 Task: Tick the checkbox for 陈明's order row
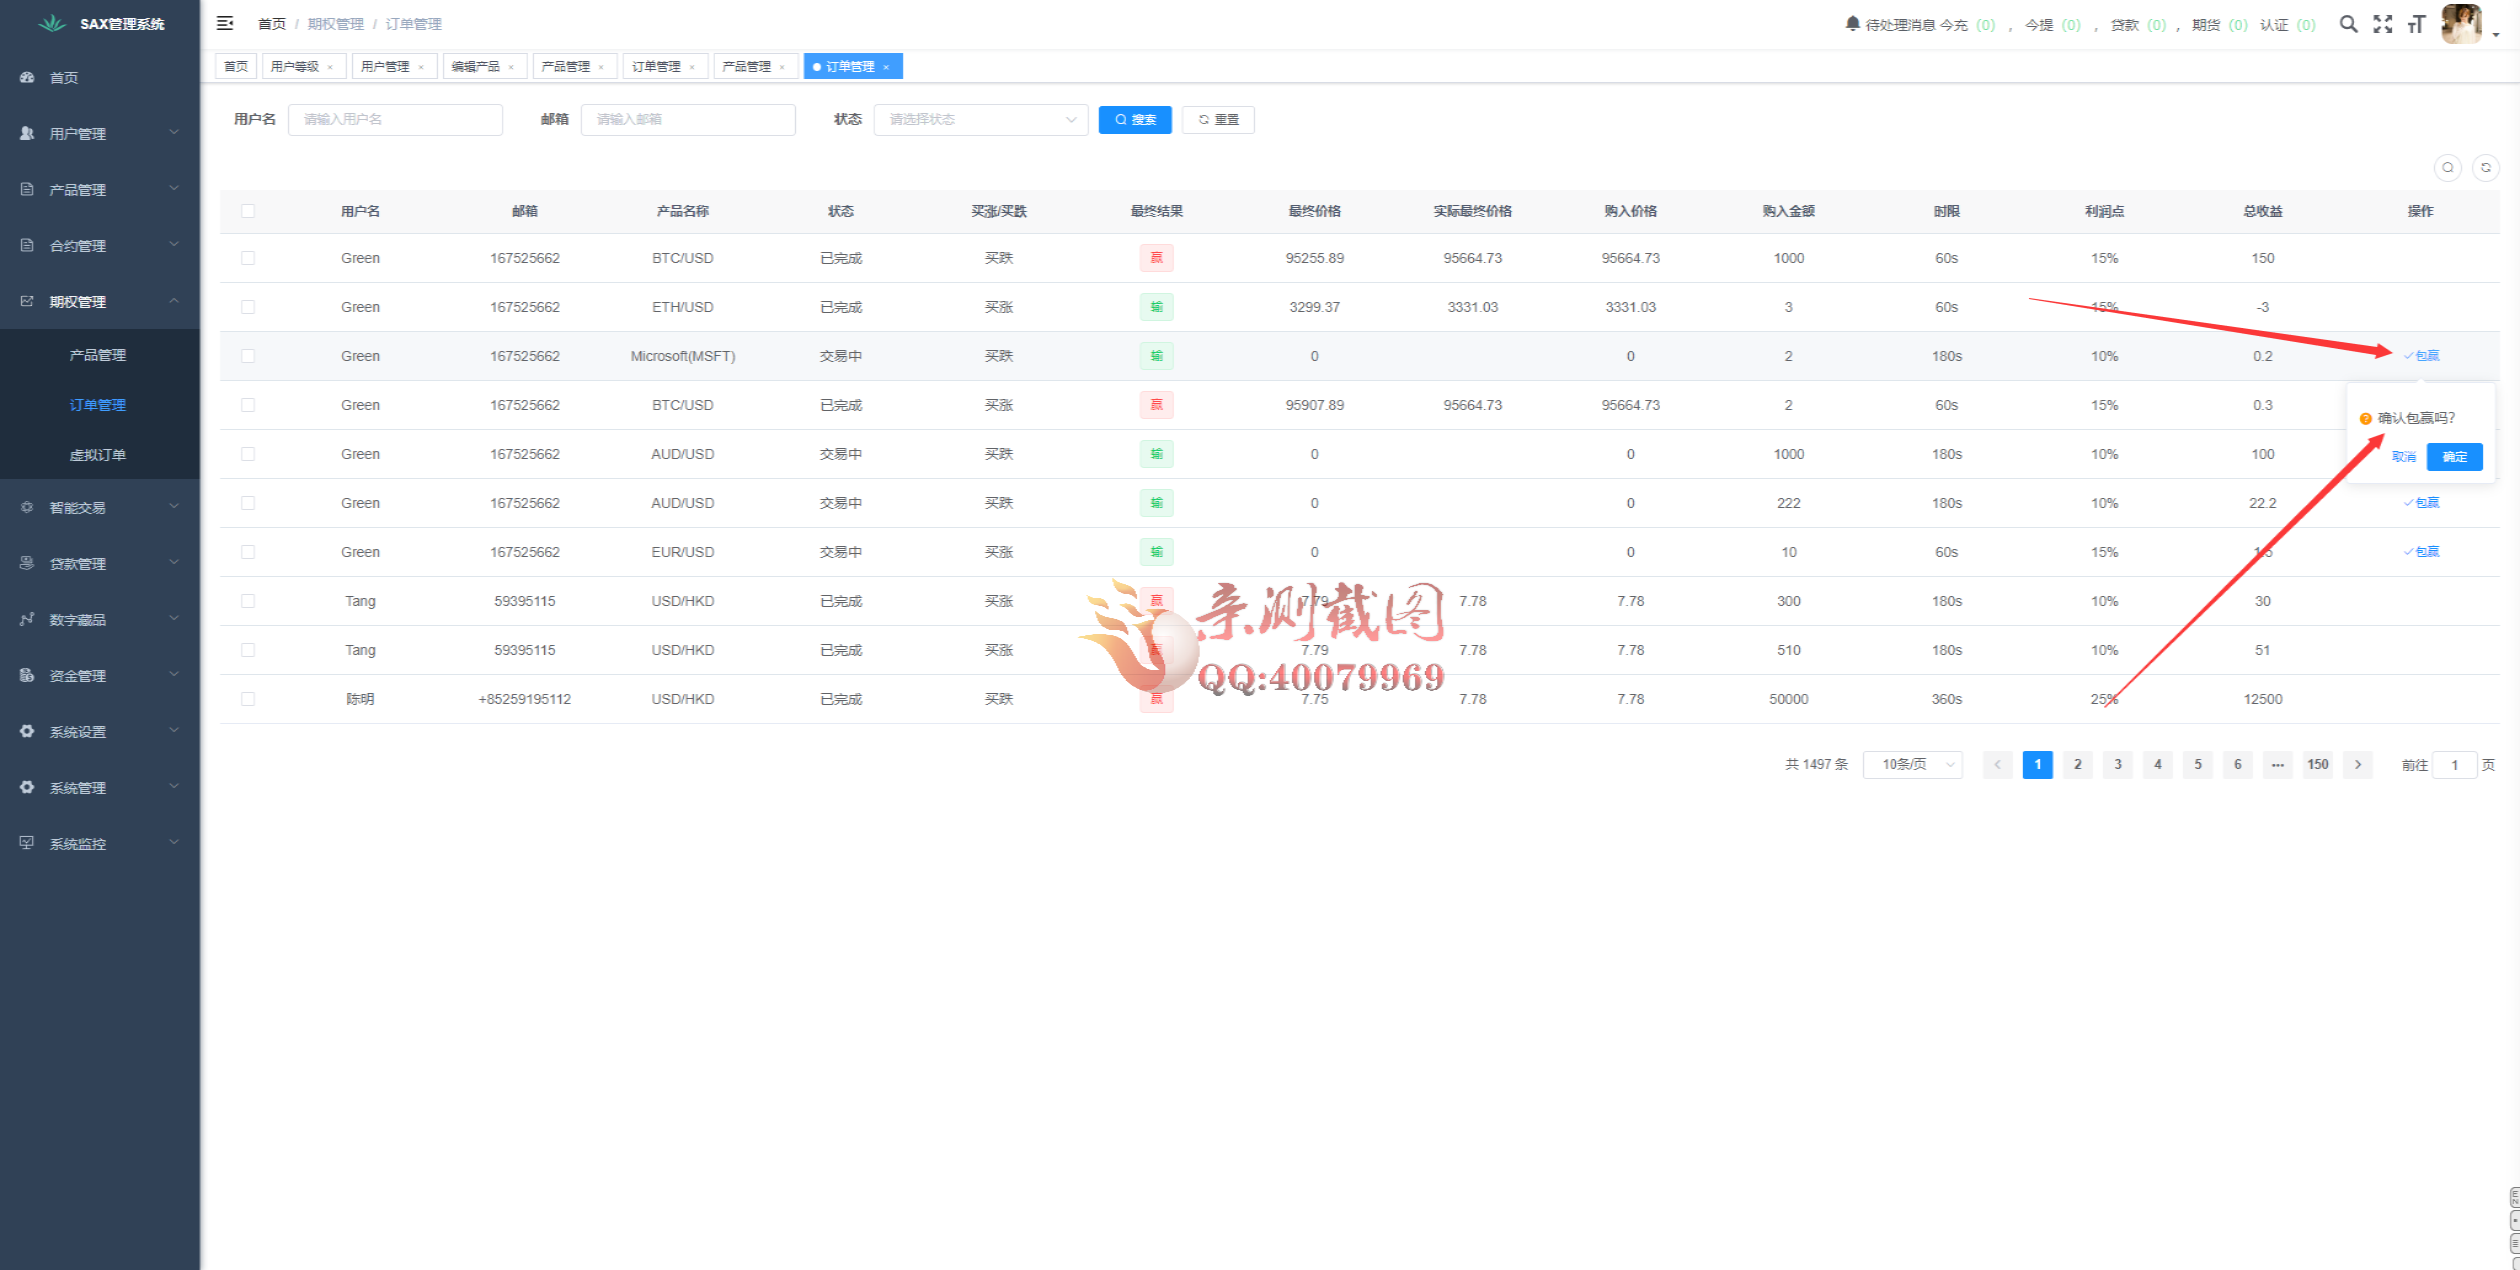pyautogui.click(x=248, y=699)
